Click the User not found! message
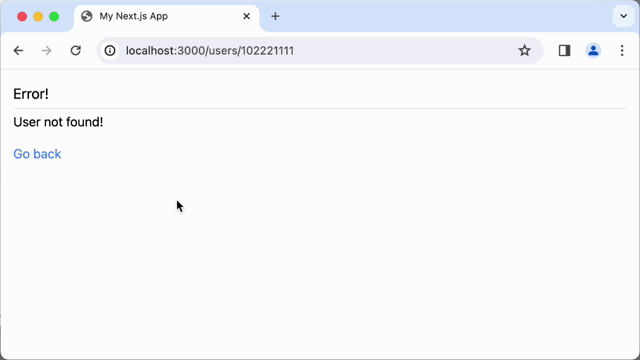Viewport: 640px width, 360px height. [x=58, y=122]
